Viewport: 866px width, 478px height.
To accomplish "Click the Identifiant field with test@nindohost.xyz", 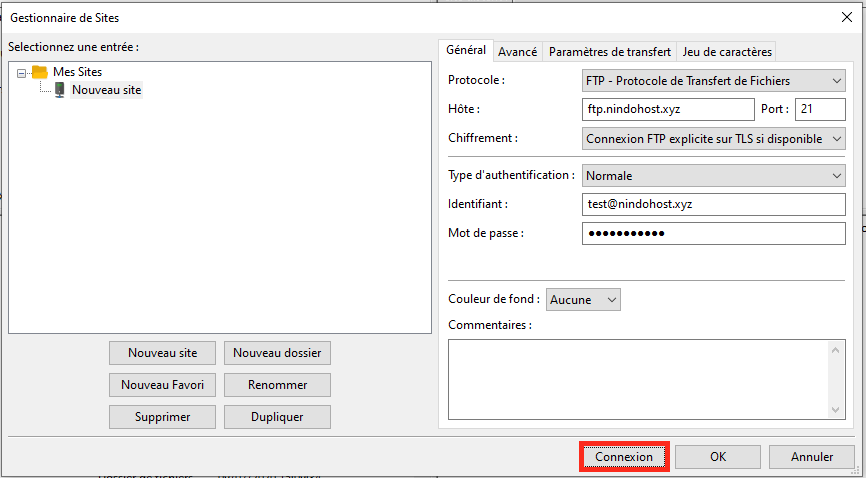I will 714,204.
